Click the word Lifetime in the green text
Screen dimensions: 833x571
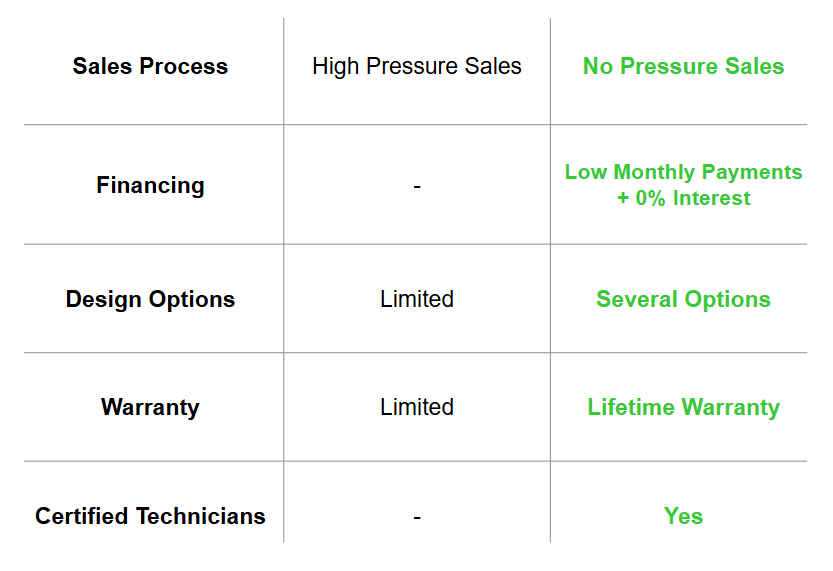coord(631,407)
